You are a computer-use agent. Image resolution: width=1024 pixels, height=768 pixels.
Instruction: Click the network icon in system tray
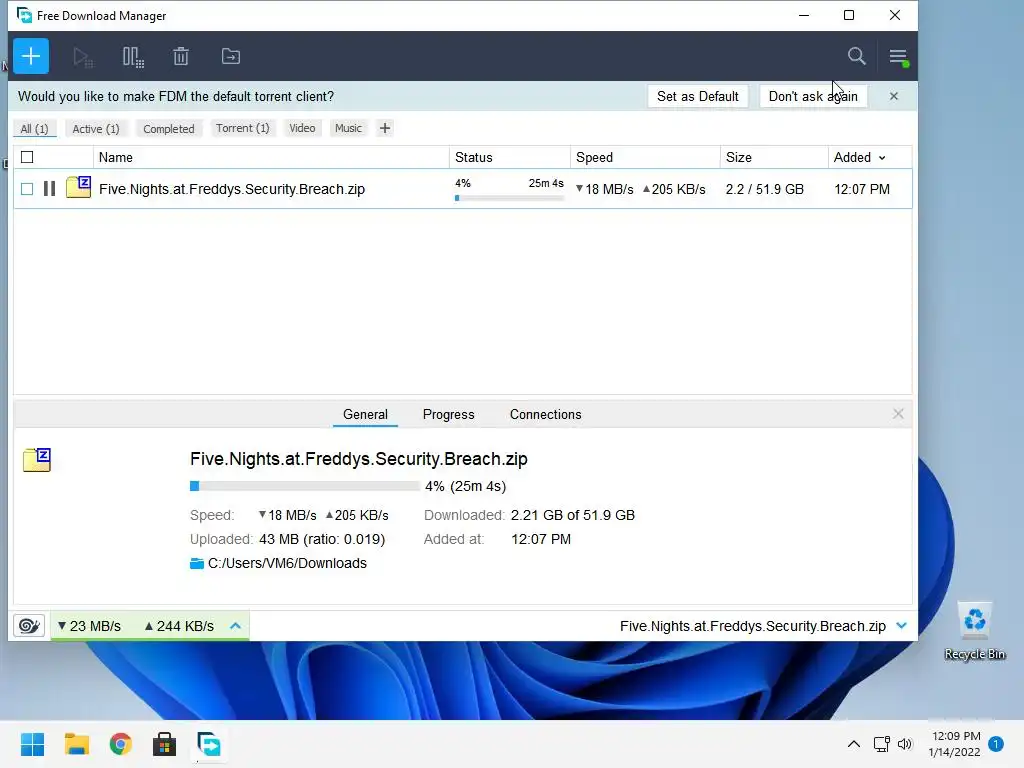point(882,744)
